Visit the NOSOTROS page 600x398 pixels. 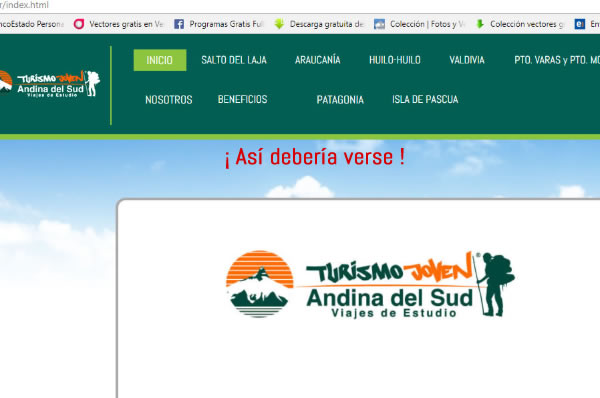pos(169,100)
